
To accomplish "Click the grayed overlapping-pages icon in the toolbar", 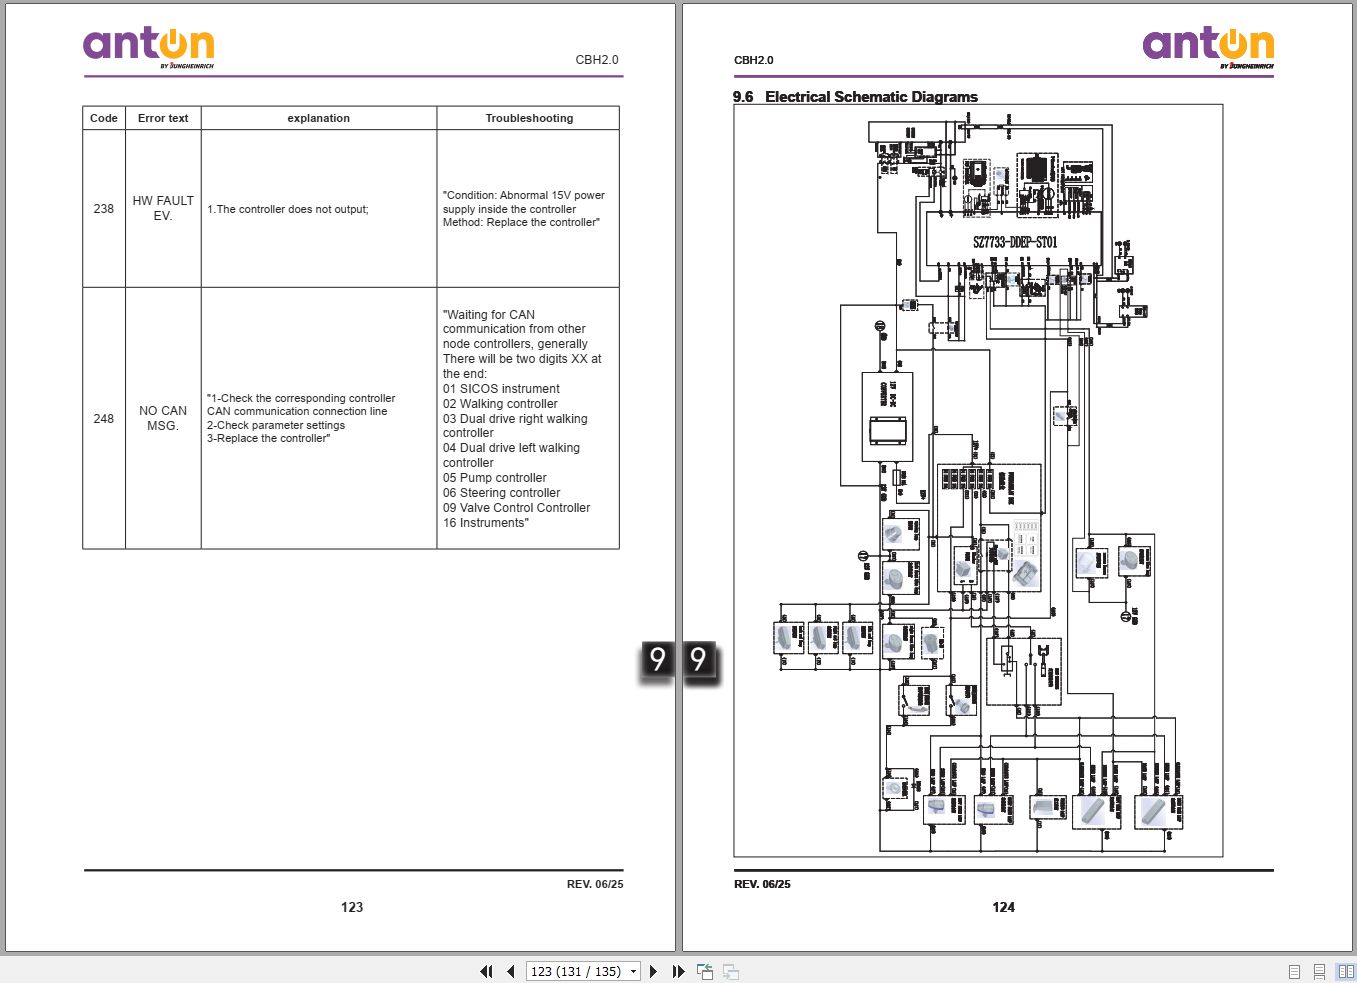I will (x=729, y=971).
